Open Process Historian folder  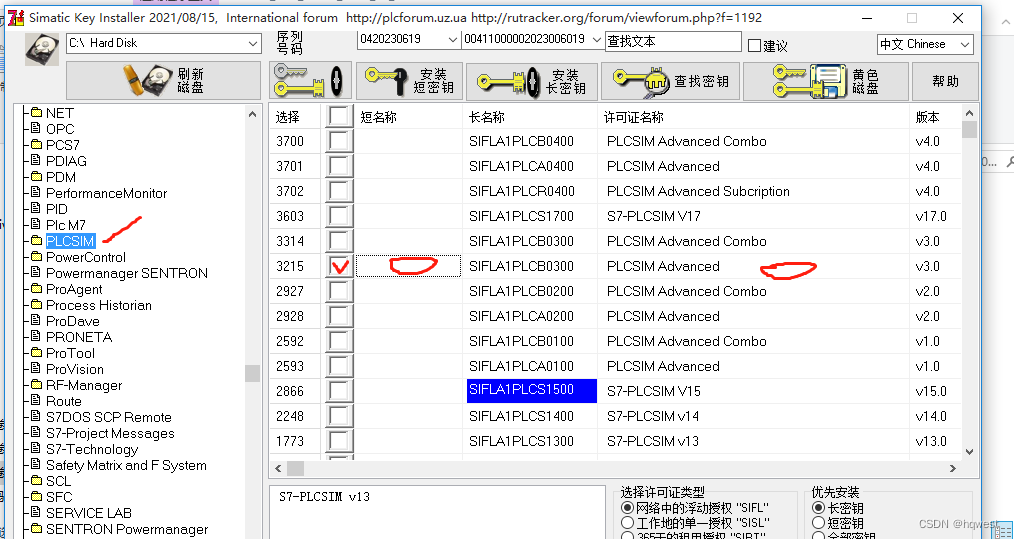98,305
